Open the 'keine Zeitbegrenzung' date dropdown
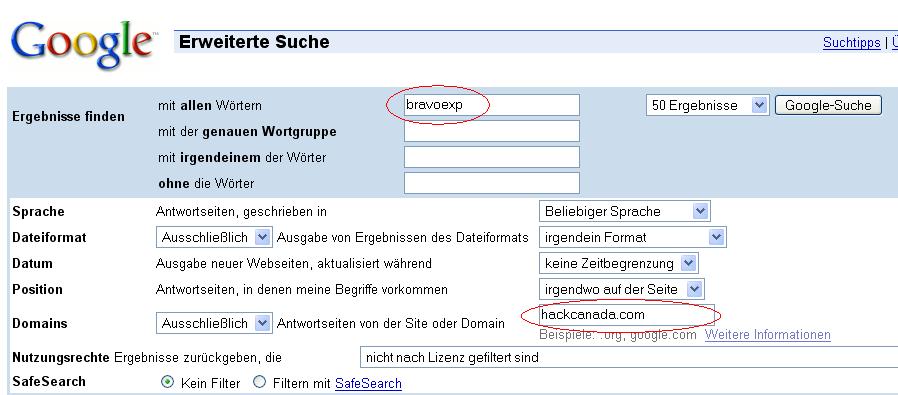Screen dimensions: 898x395 pyautogui.click(x=619, y=263)
